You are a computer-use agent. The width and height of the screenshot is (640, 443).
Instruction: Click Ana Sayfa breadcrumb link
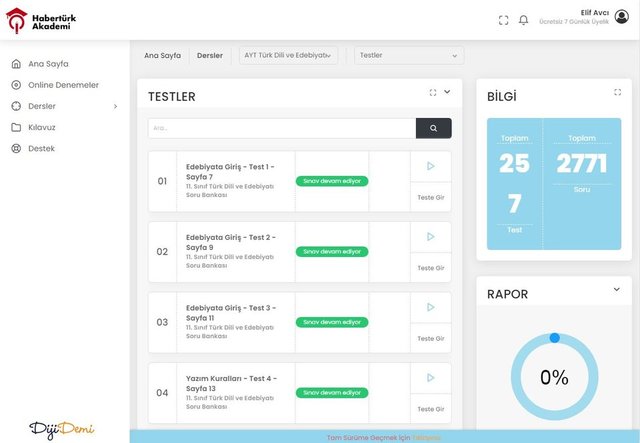(162, 56)
